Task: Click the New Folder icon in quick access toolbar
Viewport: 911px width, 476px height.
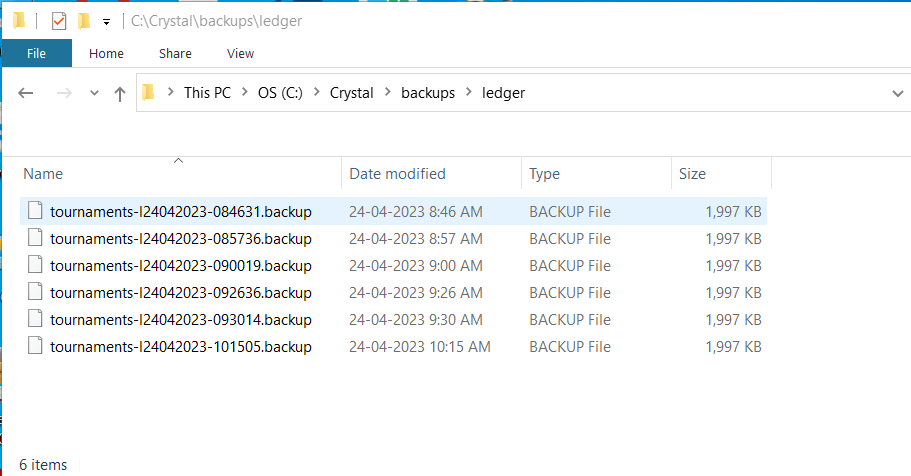Action: [x=84, y=22]
